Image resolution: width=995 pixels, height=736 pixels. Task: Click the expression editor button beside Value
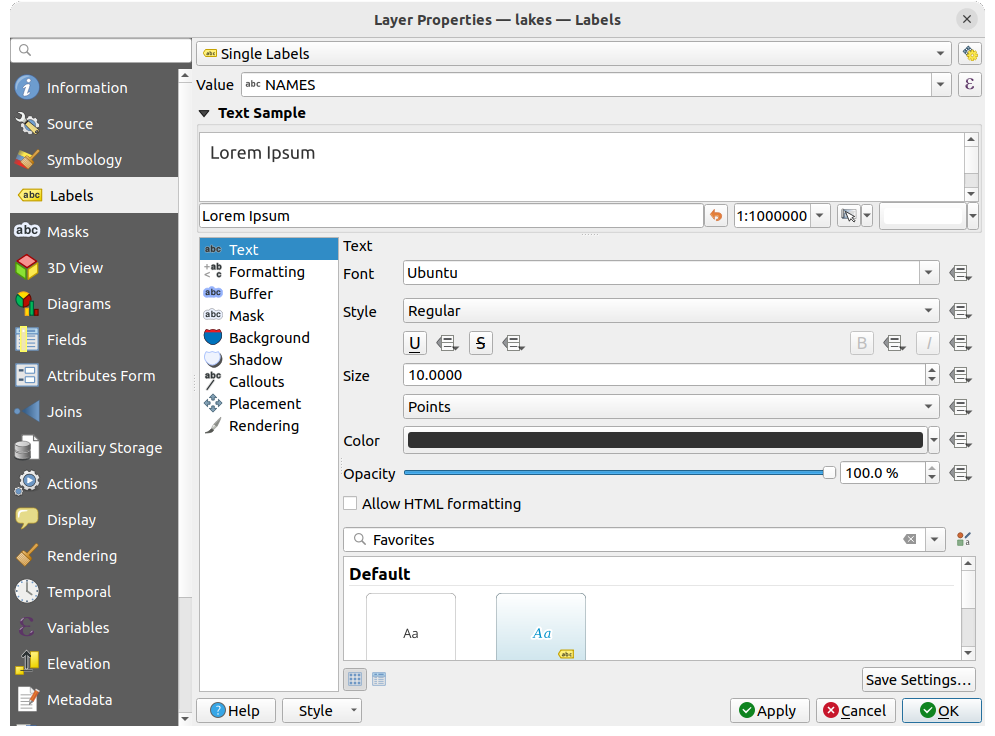(x=968, y=85)
